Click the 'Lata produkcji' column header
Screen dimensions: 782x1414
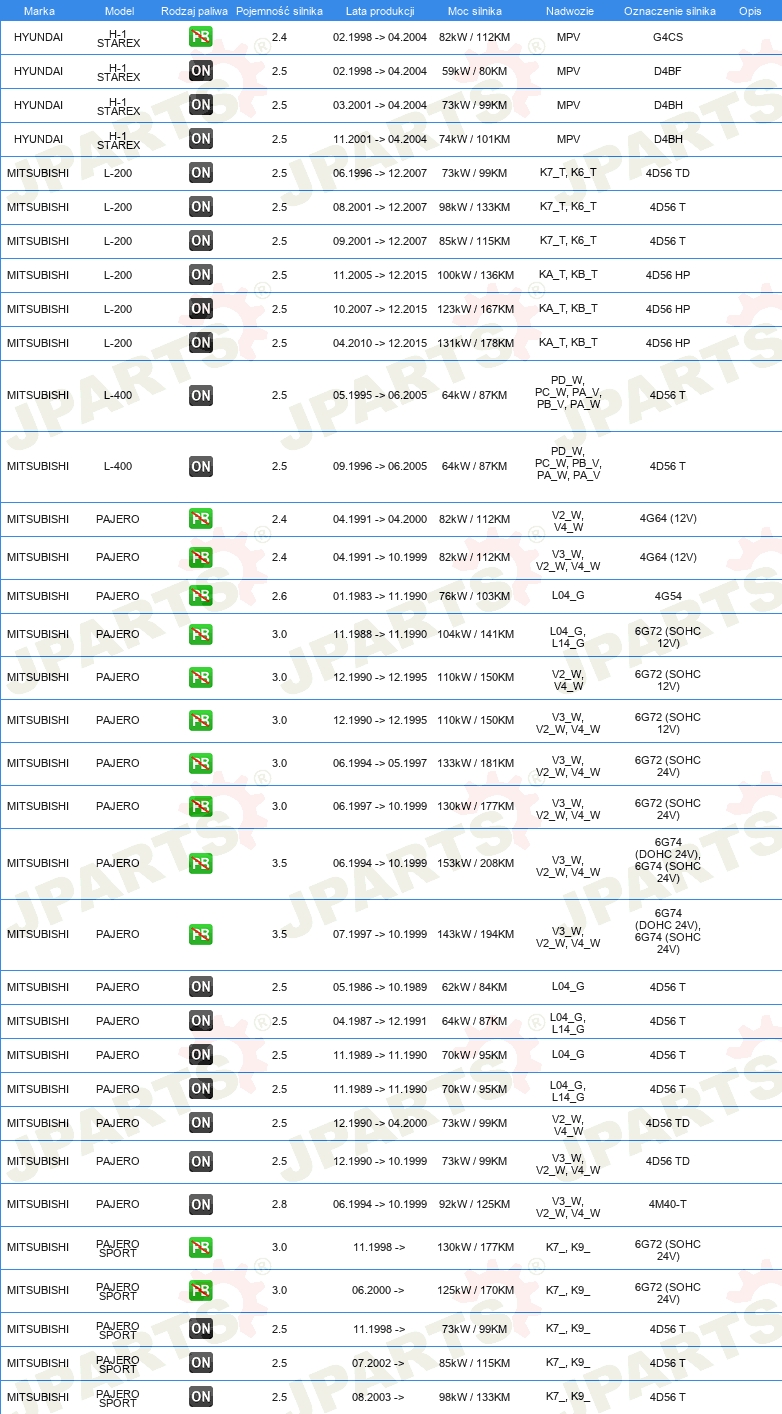(380, 11)
